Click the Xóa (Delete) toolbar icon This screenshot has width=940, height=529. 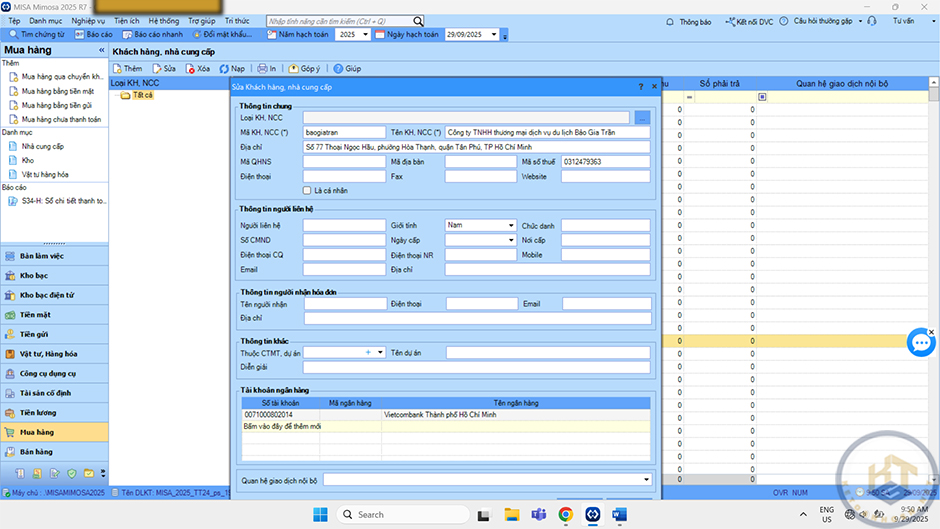(x=197, y=69)
